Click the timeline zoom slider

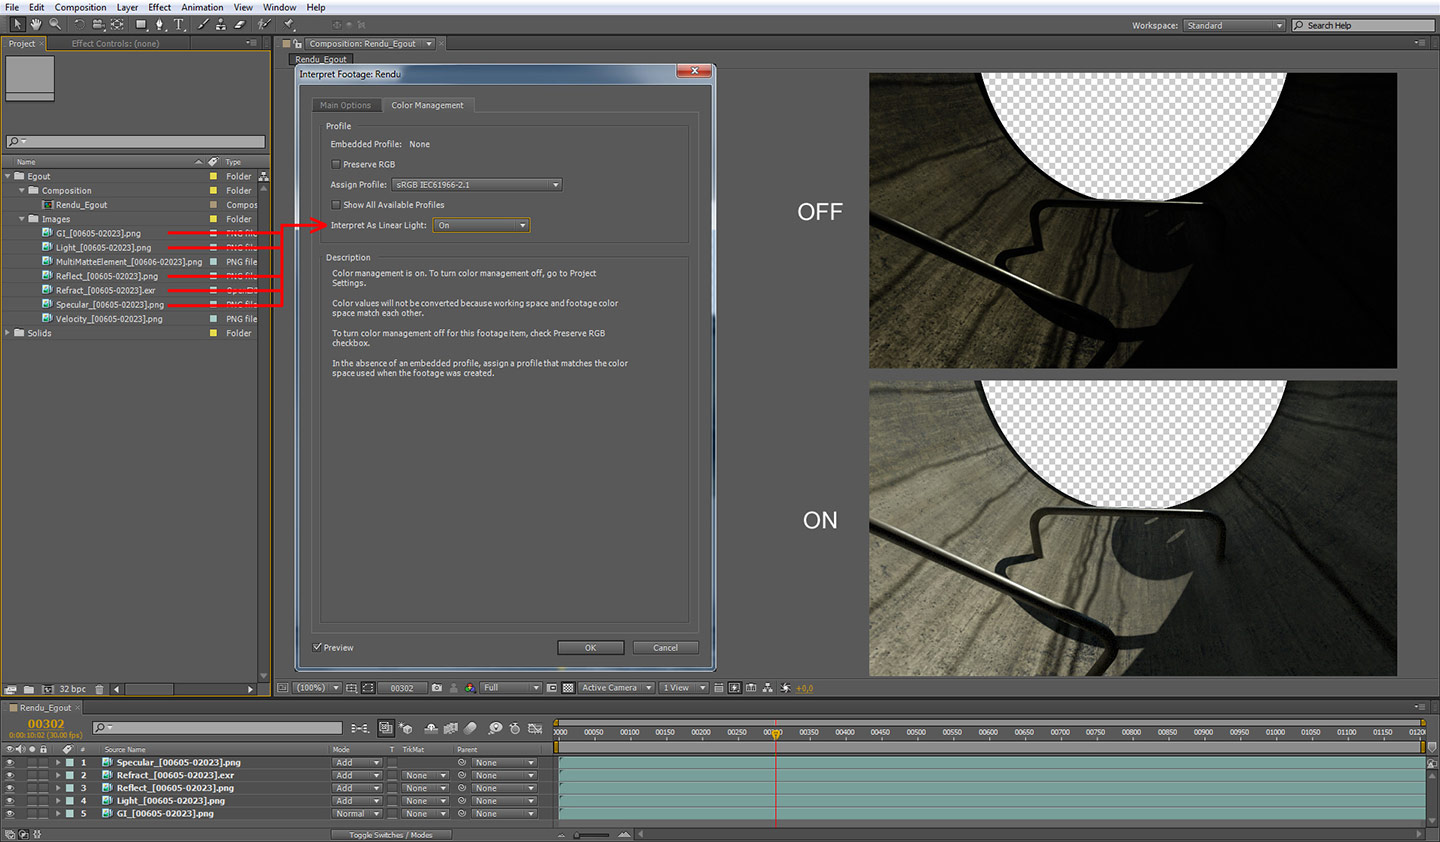[590, 835]
